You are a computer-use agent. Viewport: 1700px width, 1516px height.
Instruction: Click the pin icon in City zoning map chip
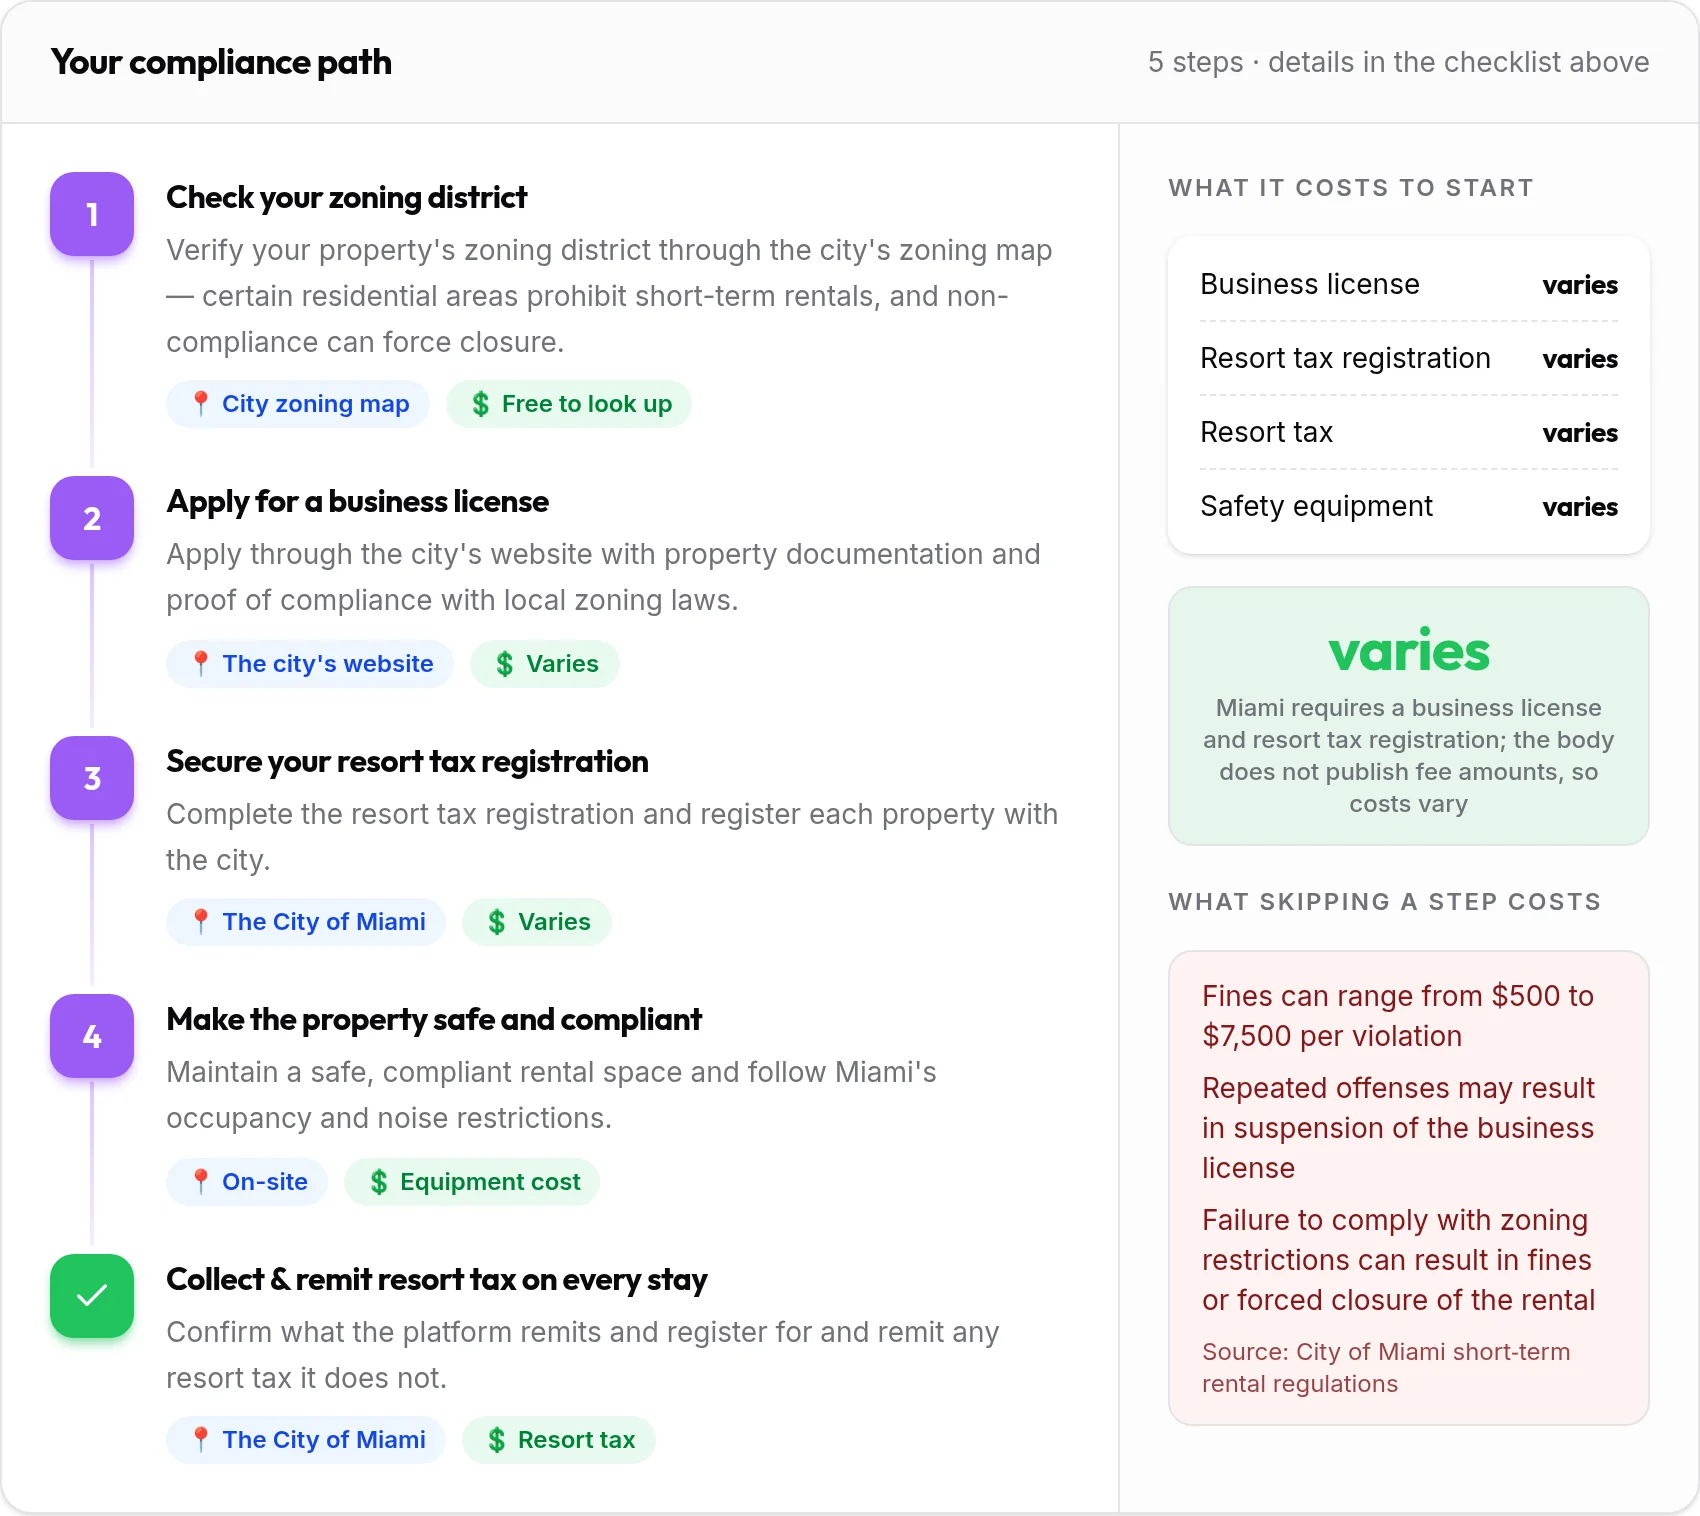pos(200,404)
